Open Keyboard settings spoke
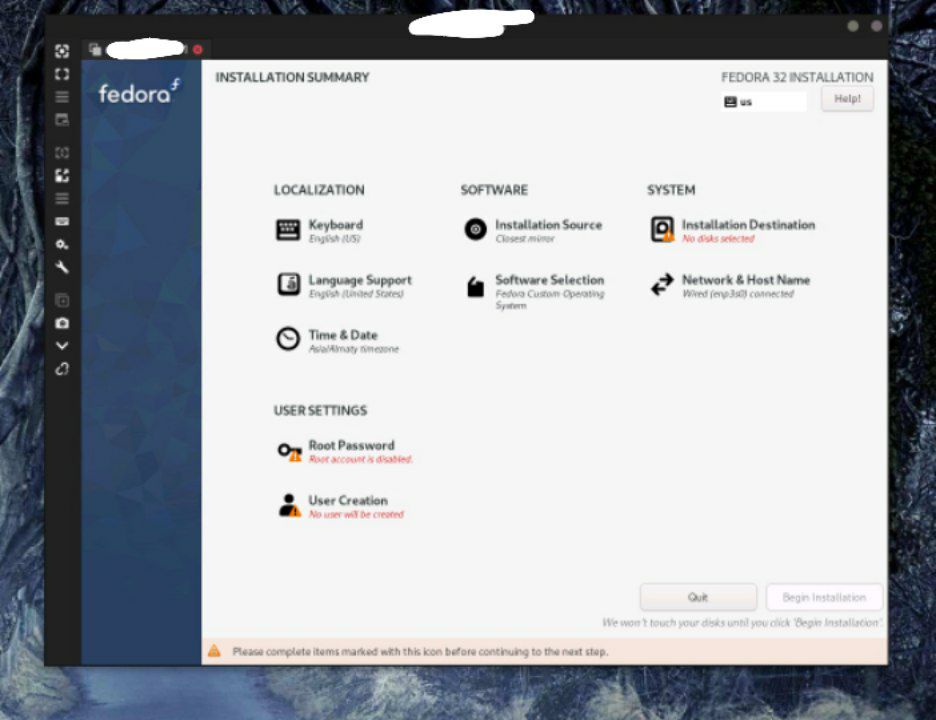 [x=320, y=230]
